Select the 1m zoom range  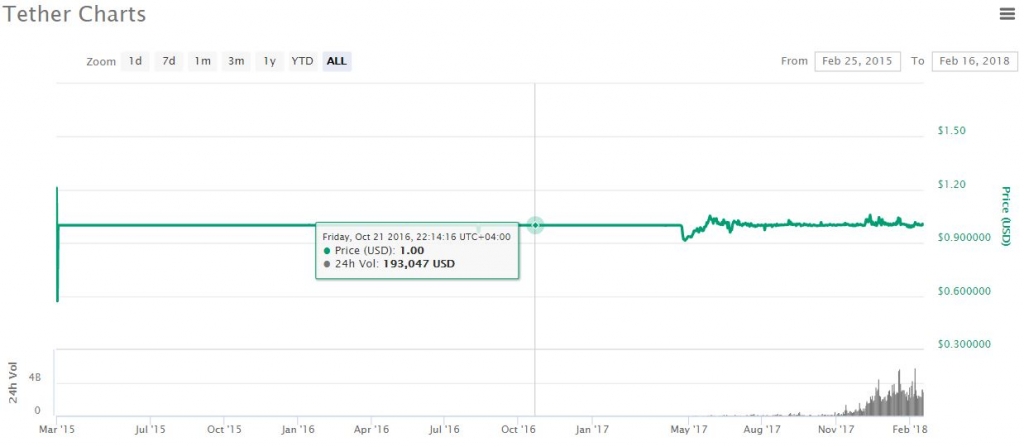pos(203,61)
